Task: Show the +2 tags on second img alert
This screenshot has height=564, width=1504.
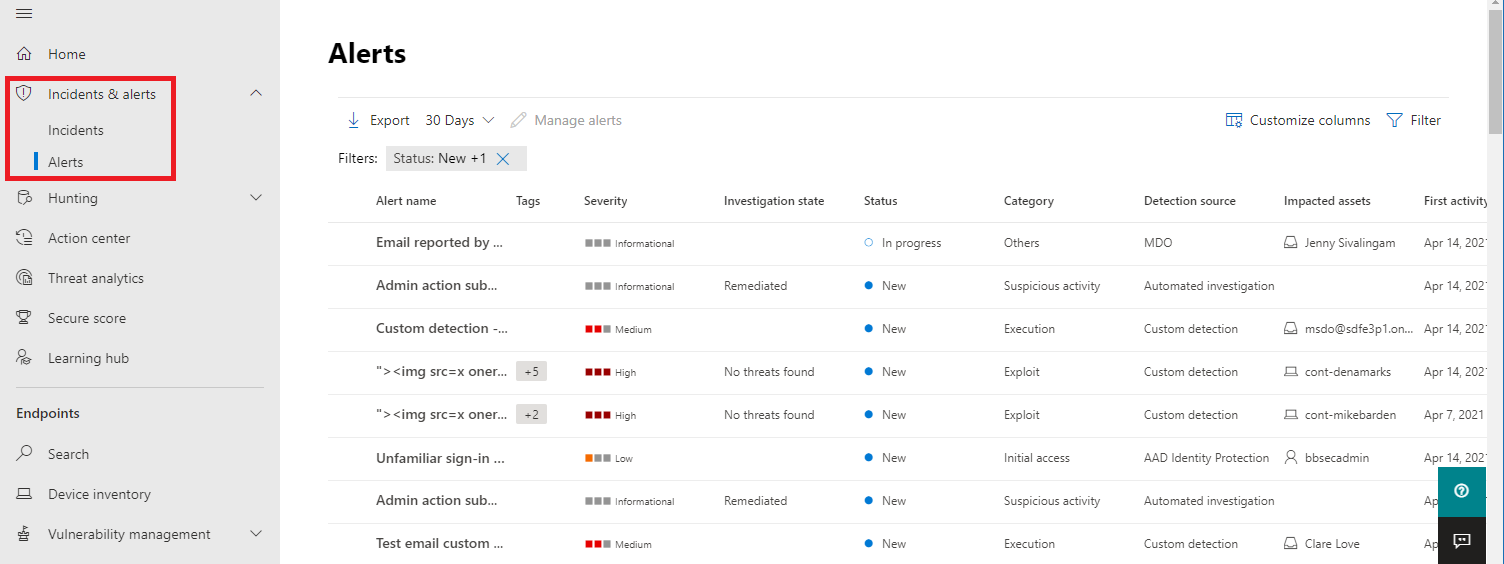Action: point(531,415)
